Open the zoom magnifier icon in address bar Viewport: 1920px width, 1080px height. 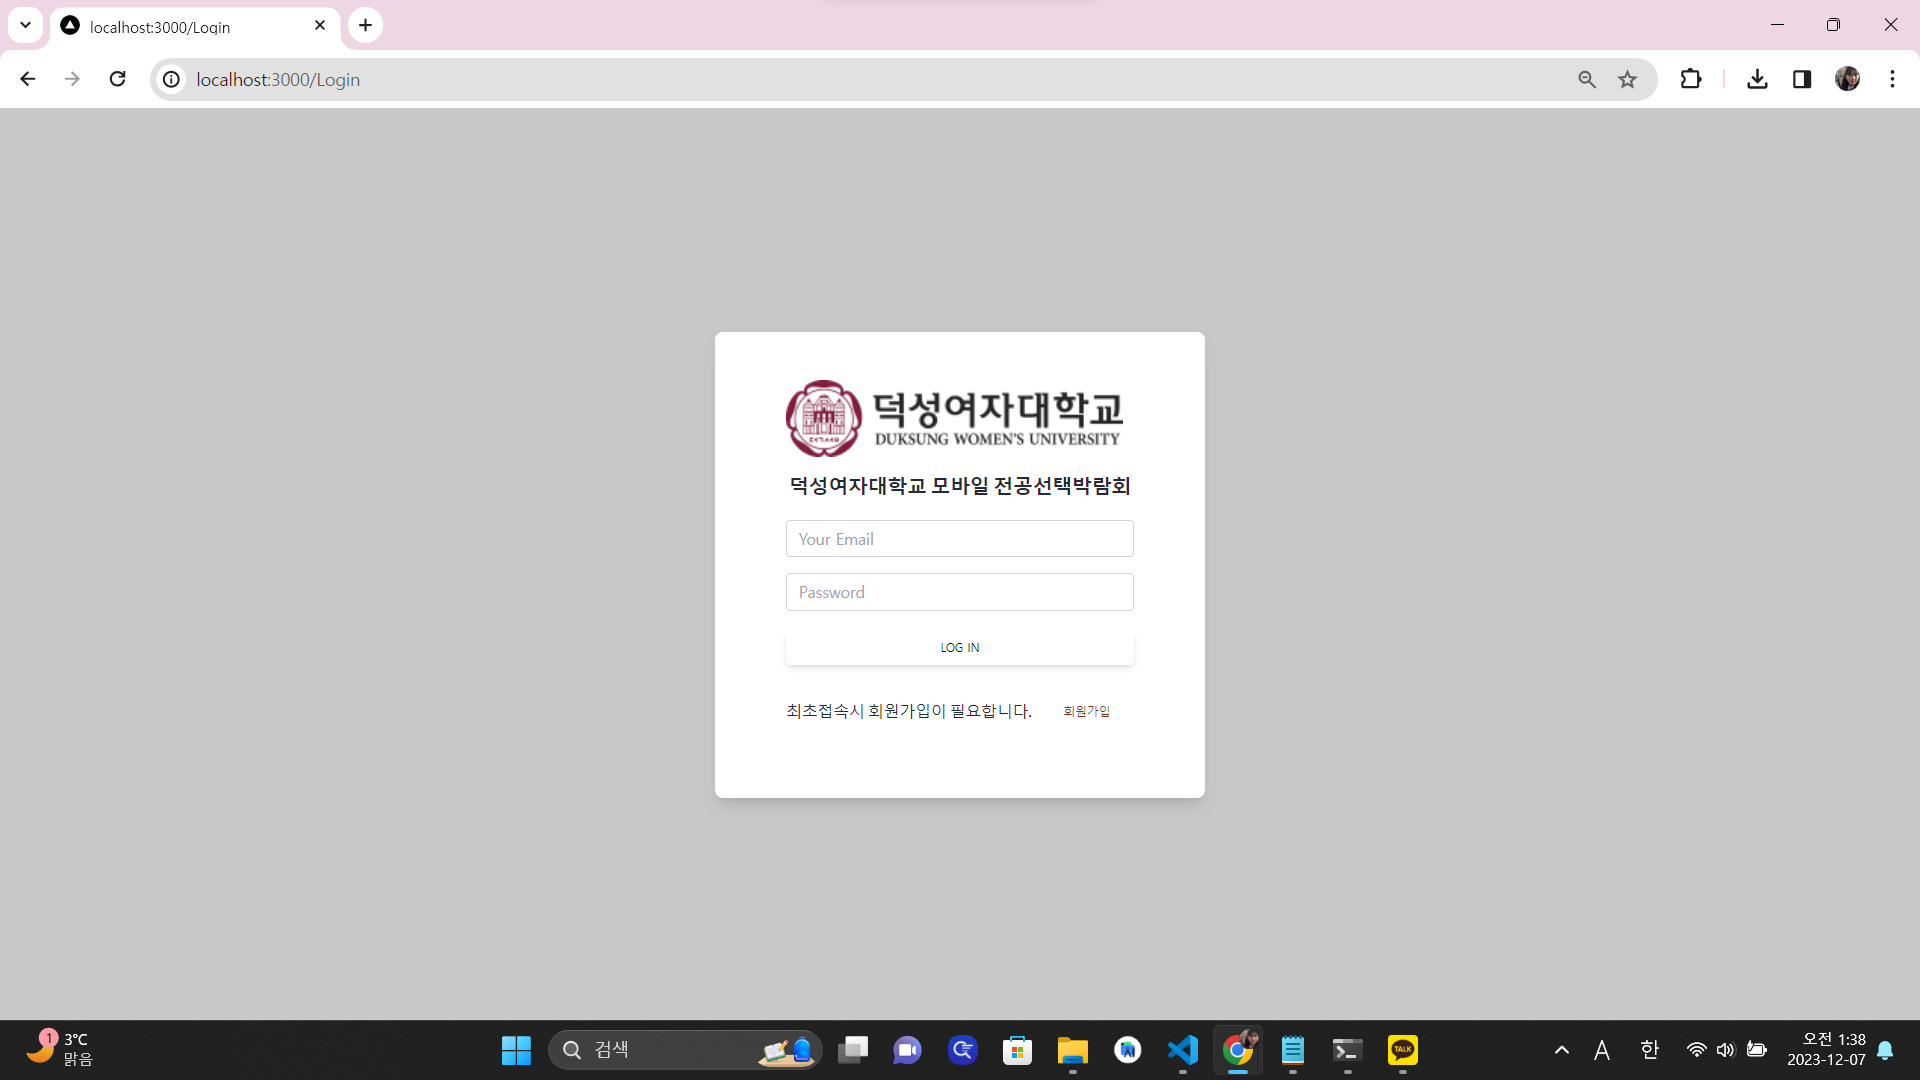click(1587, 79)
